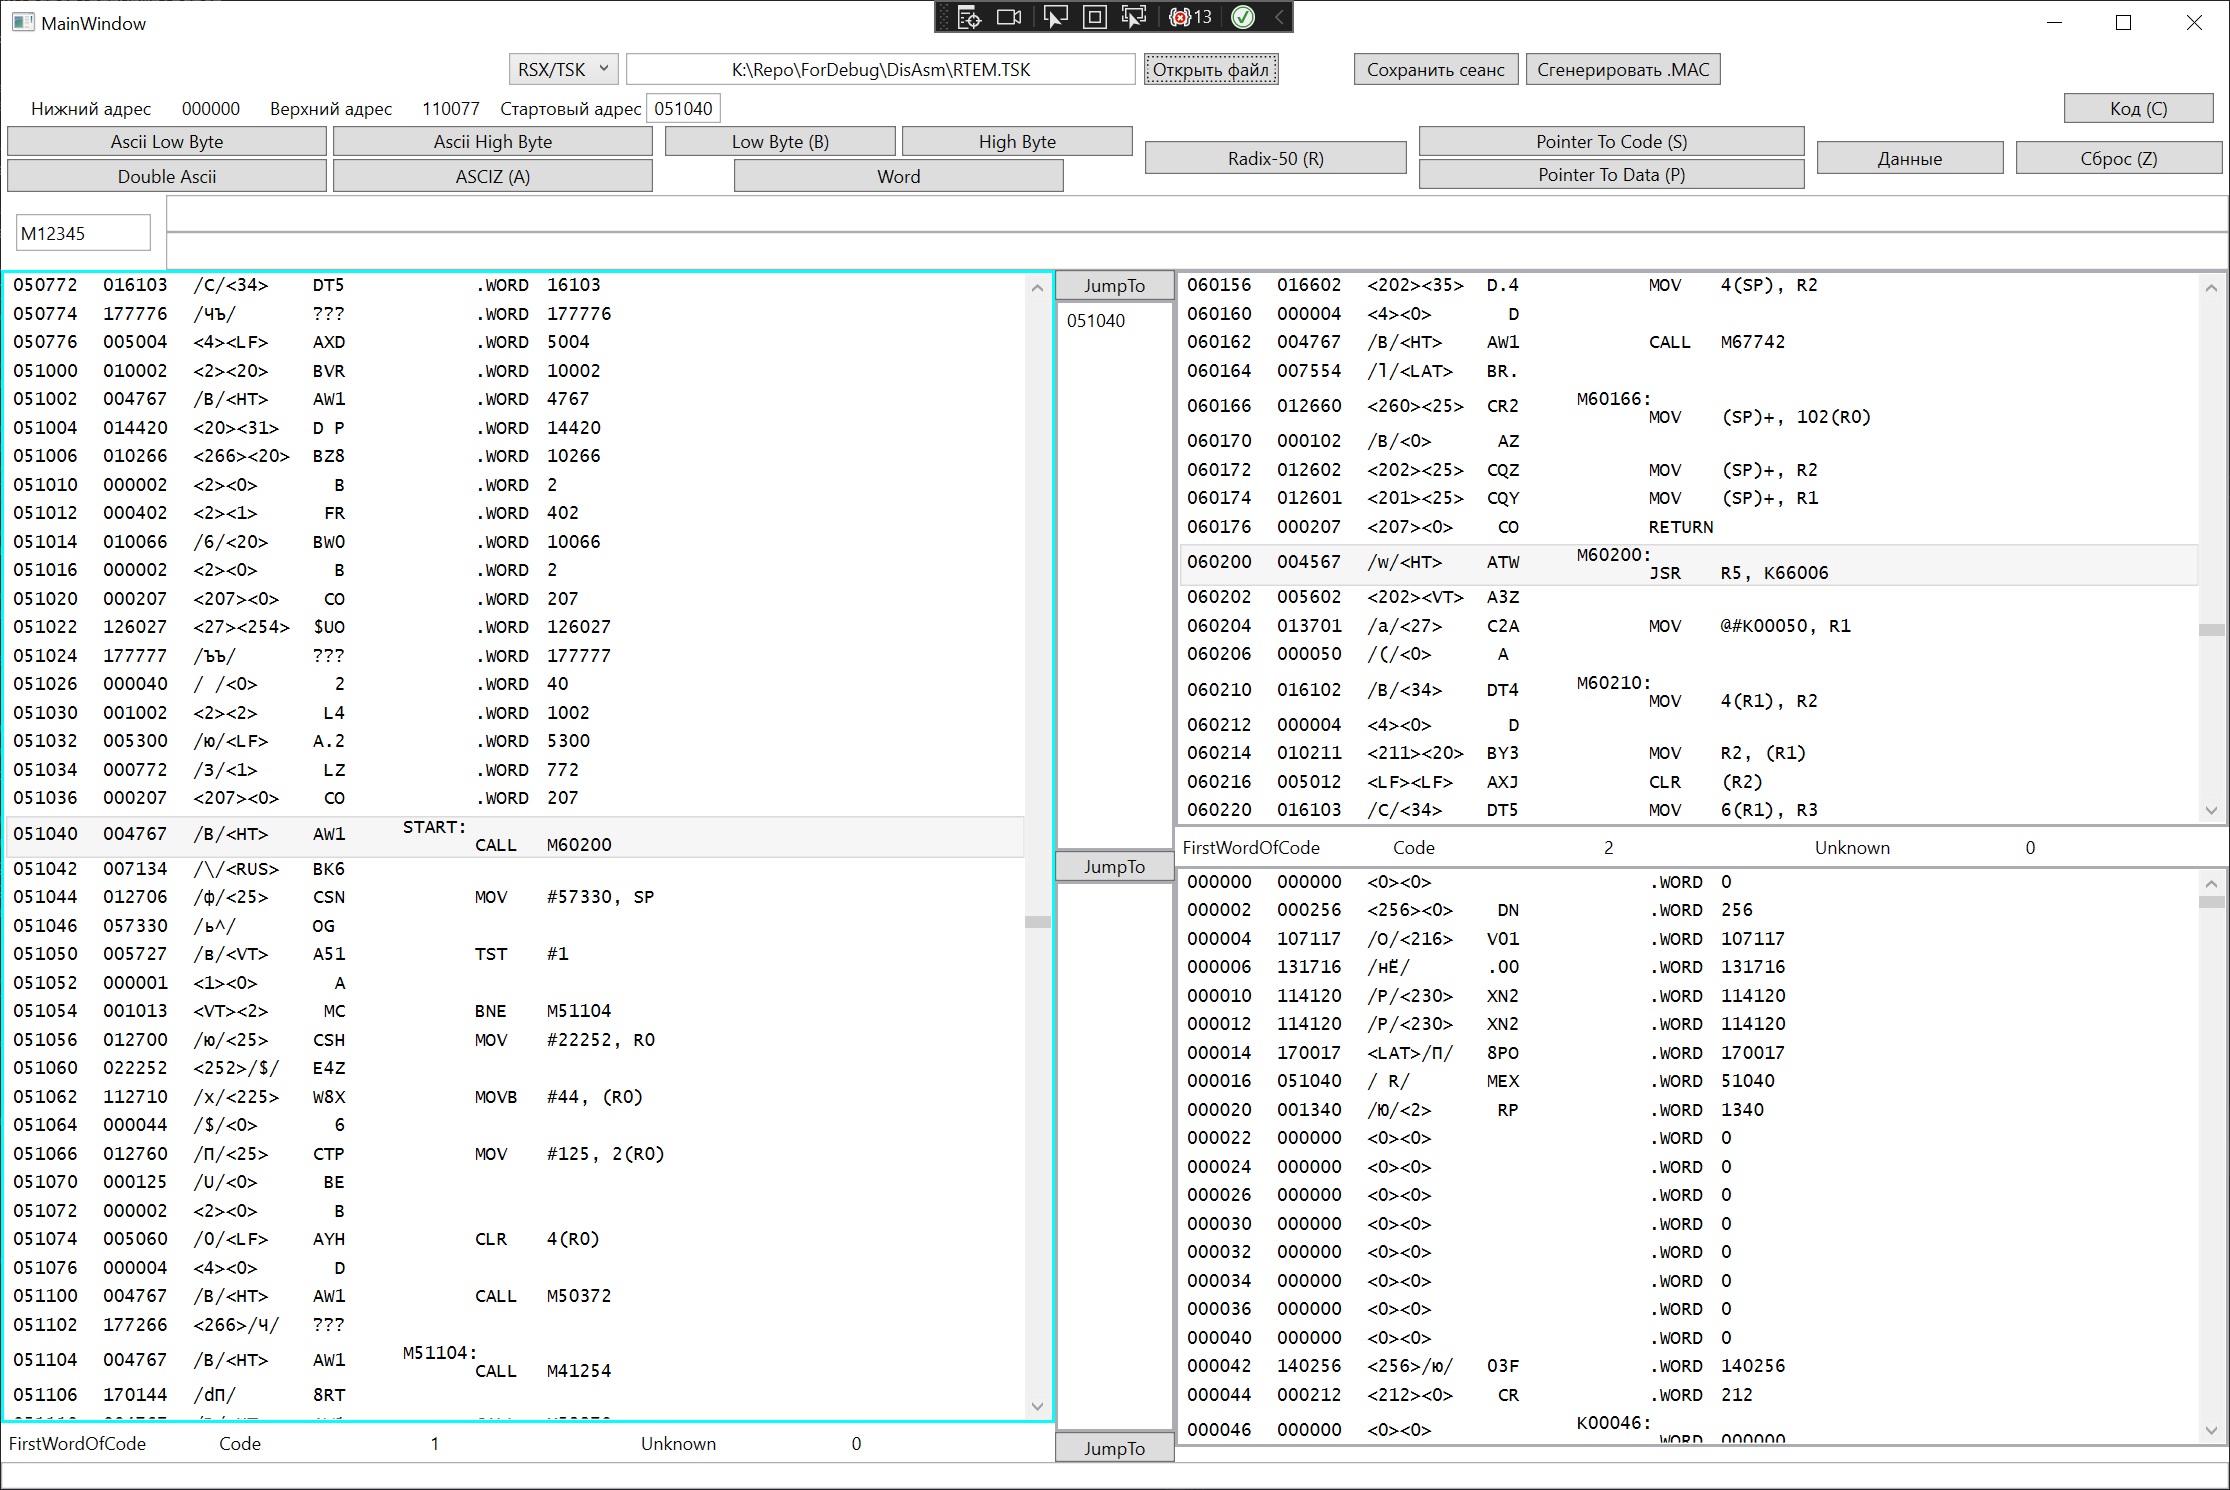Image resolution: width=2230 pixels, height=1490 pixels.
Task: Click the Pointer To Code (S) button
Action: tap(1610, 141)
